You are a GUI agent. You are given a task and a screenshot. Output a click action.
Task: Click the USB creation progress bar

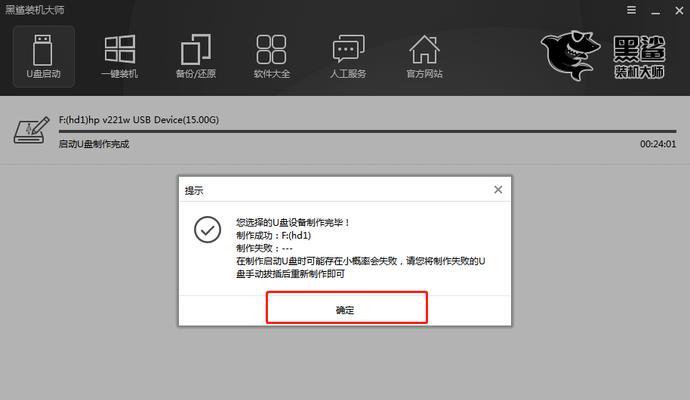pos(367,131)
